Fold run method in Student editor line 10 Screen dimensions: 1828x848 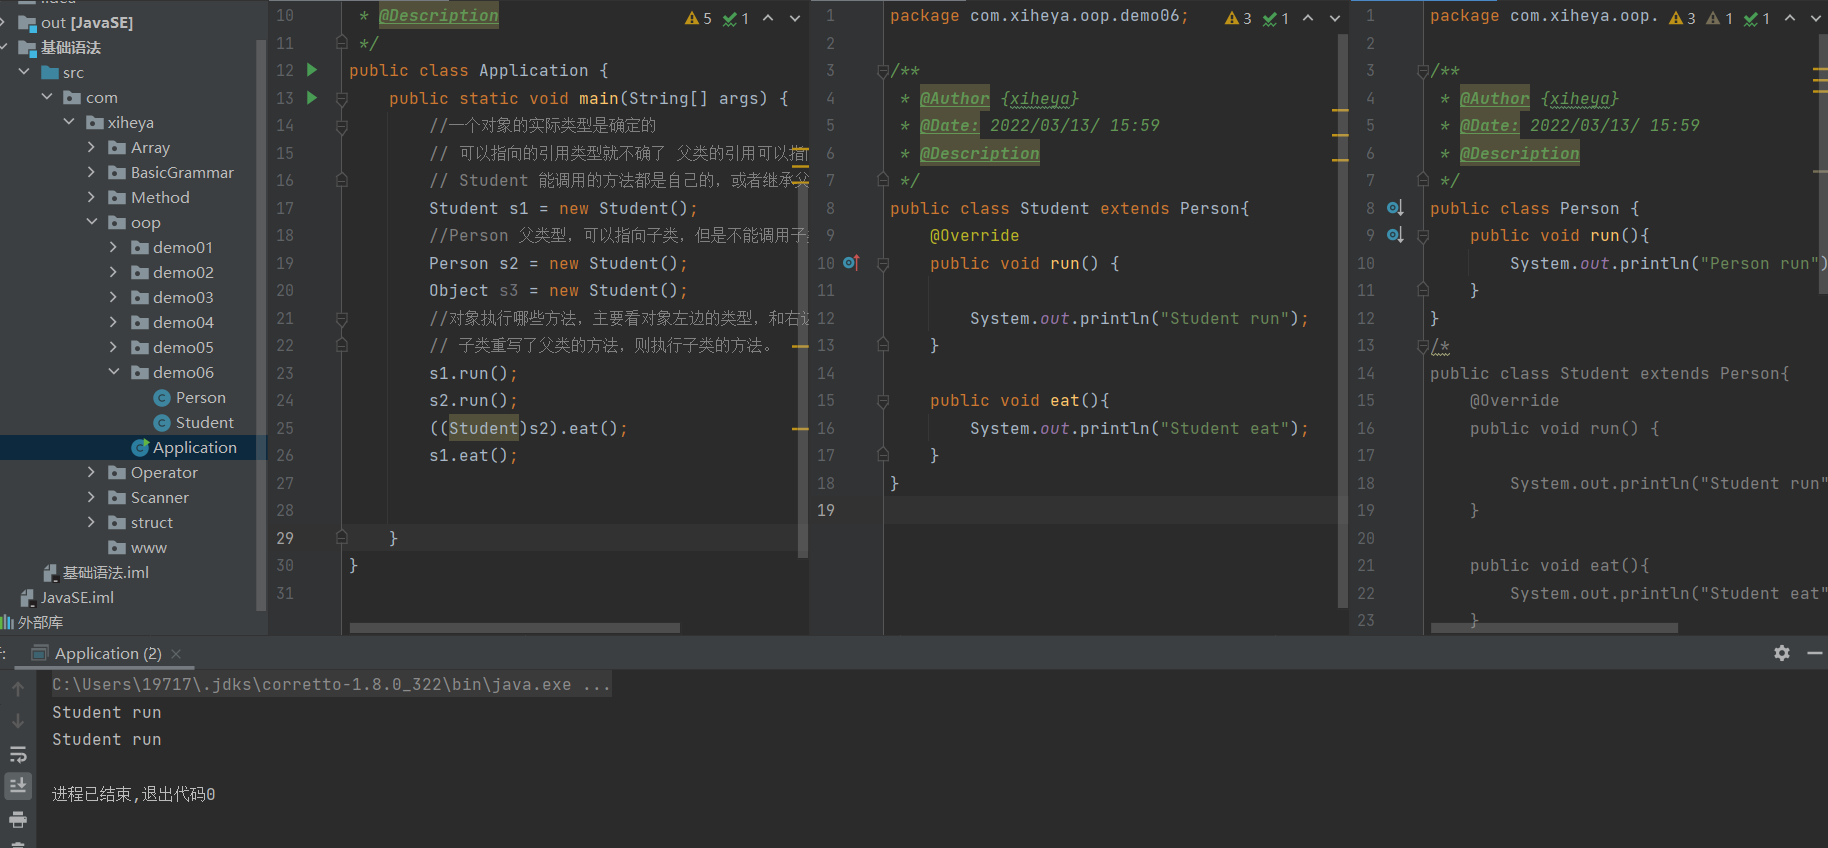(883, 264)
